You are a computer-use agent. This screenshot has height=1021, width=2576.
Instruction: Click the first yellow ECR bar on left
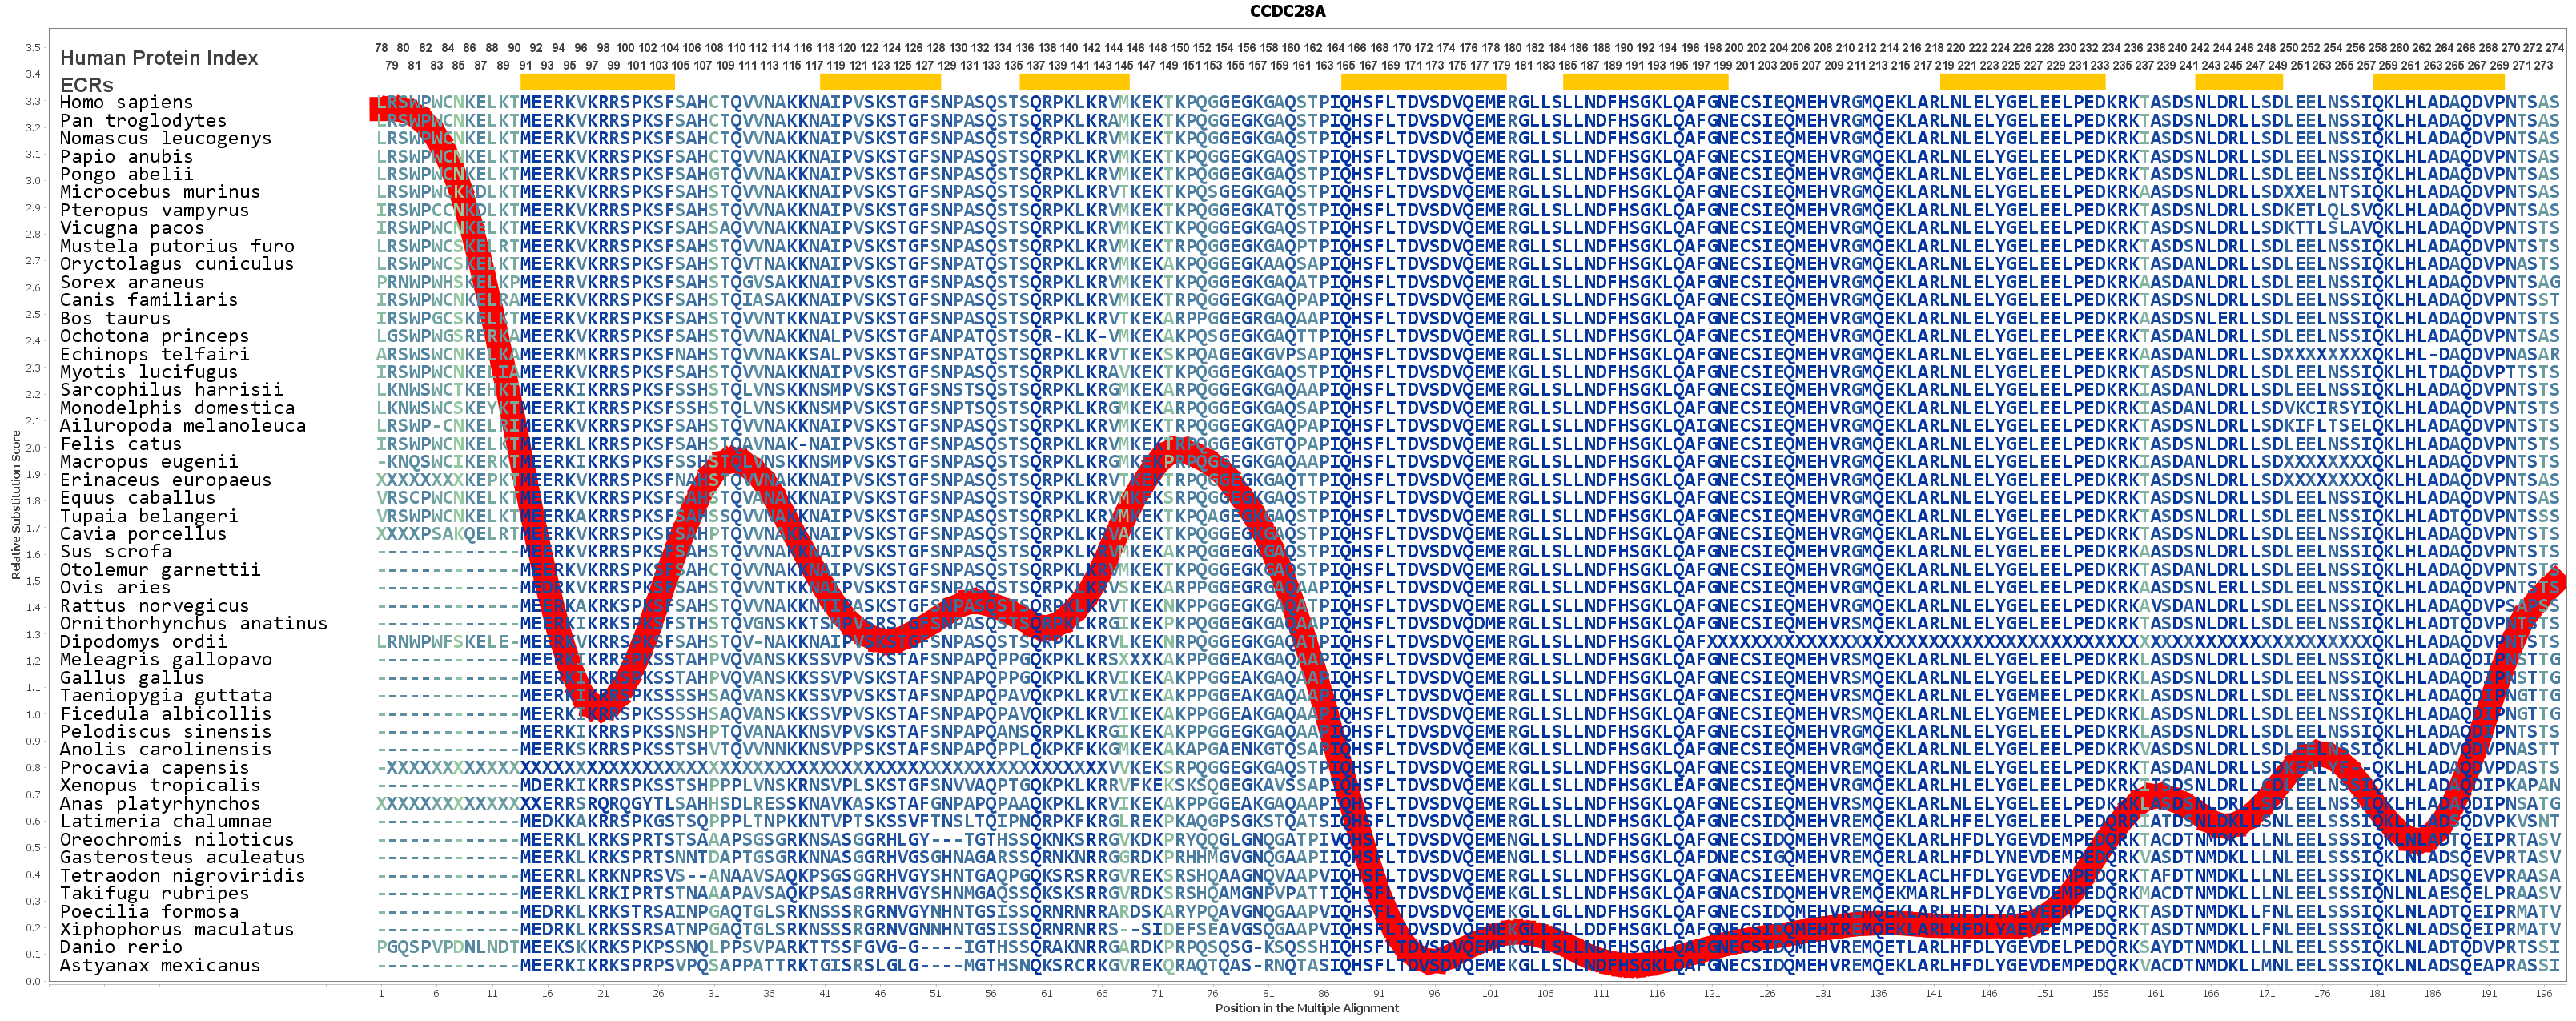597,82
